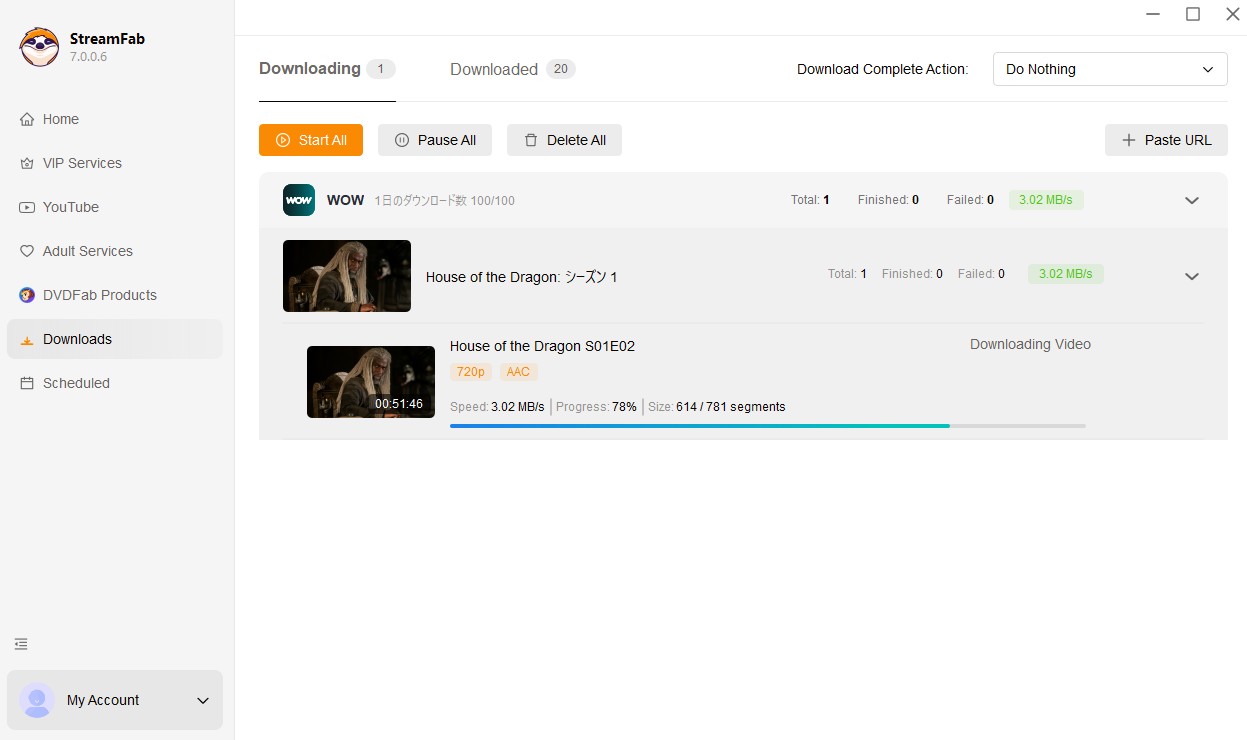Select VIP Services in the sidebar
The width and height of the screenshot is (1247, 740).
81,163
